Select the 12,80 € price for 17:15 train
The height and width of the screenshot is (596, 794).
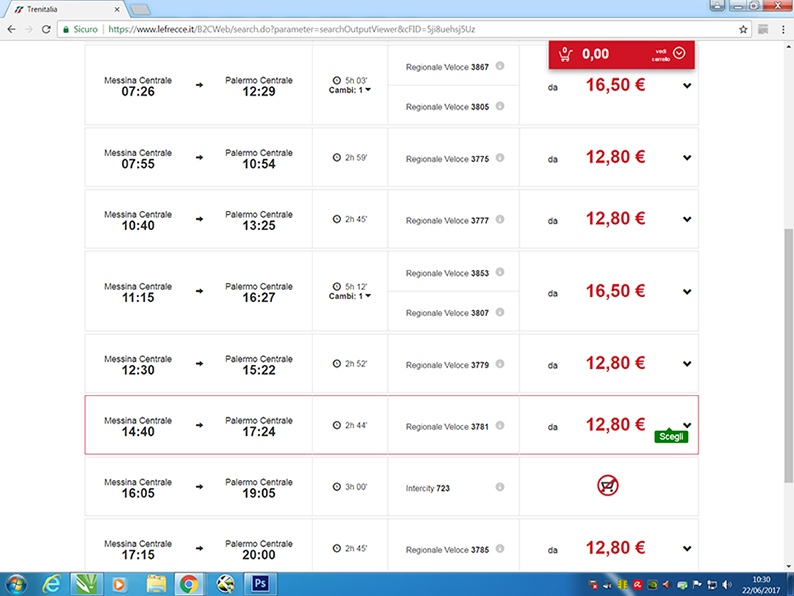click(615, 548)
